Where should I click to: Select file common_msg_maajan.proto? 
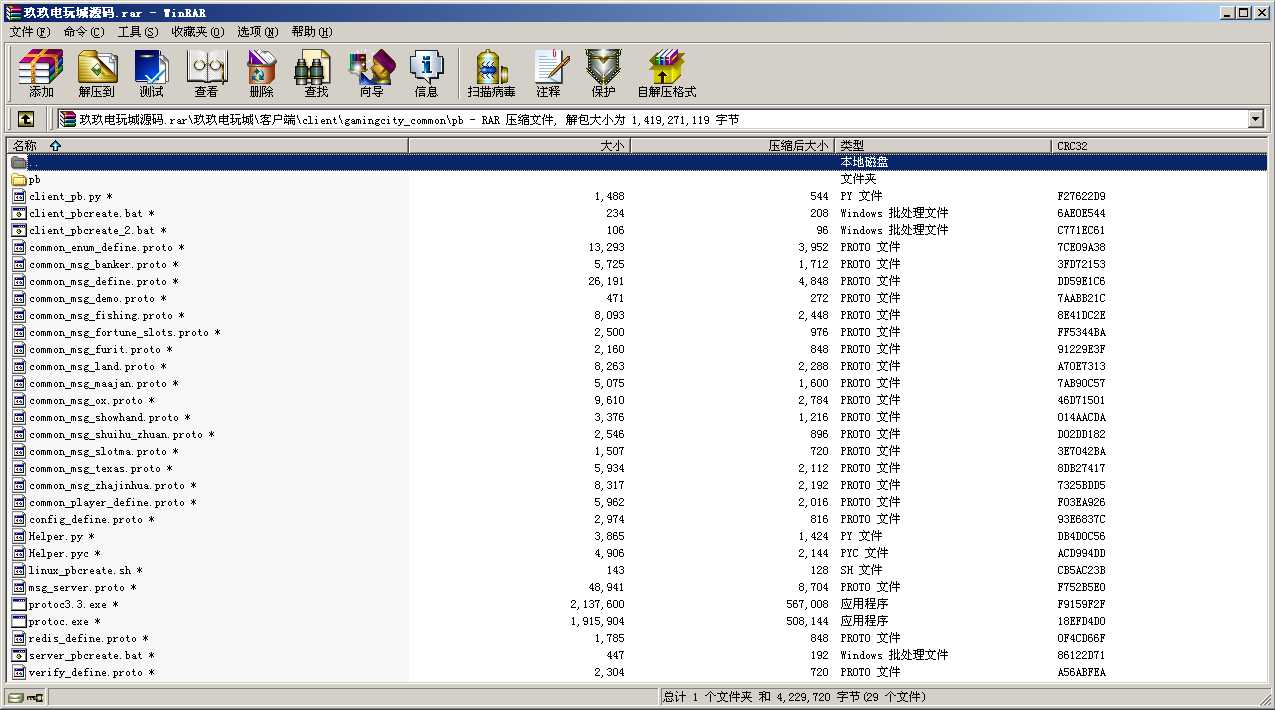coord(103,384)
